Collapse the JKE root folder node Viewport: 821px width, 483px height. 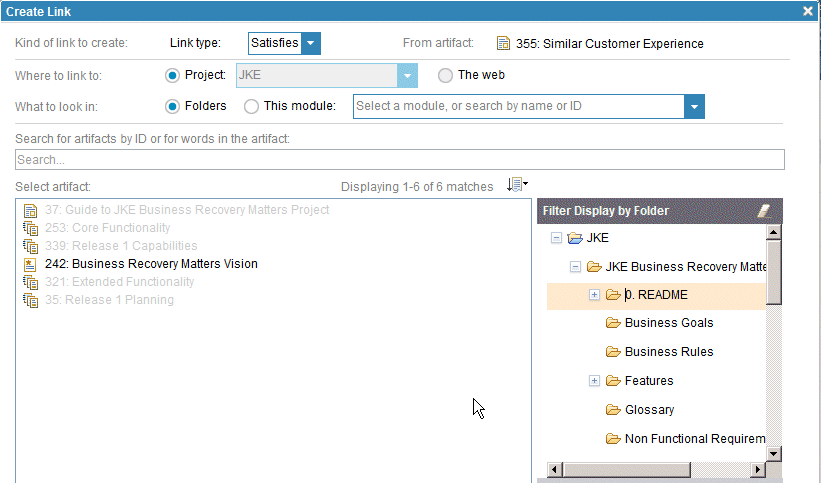click(x=557, y=238)
